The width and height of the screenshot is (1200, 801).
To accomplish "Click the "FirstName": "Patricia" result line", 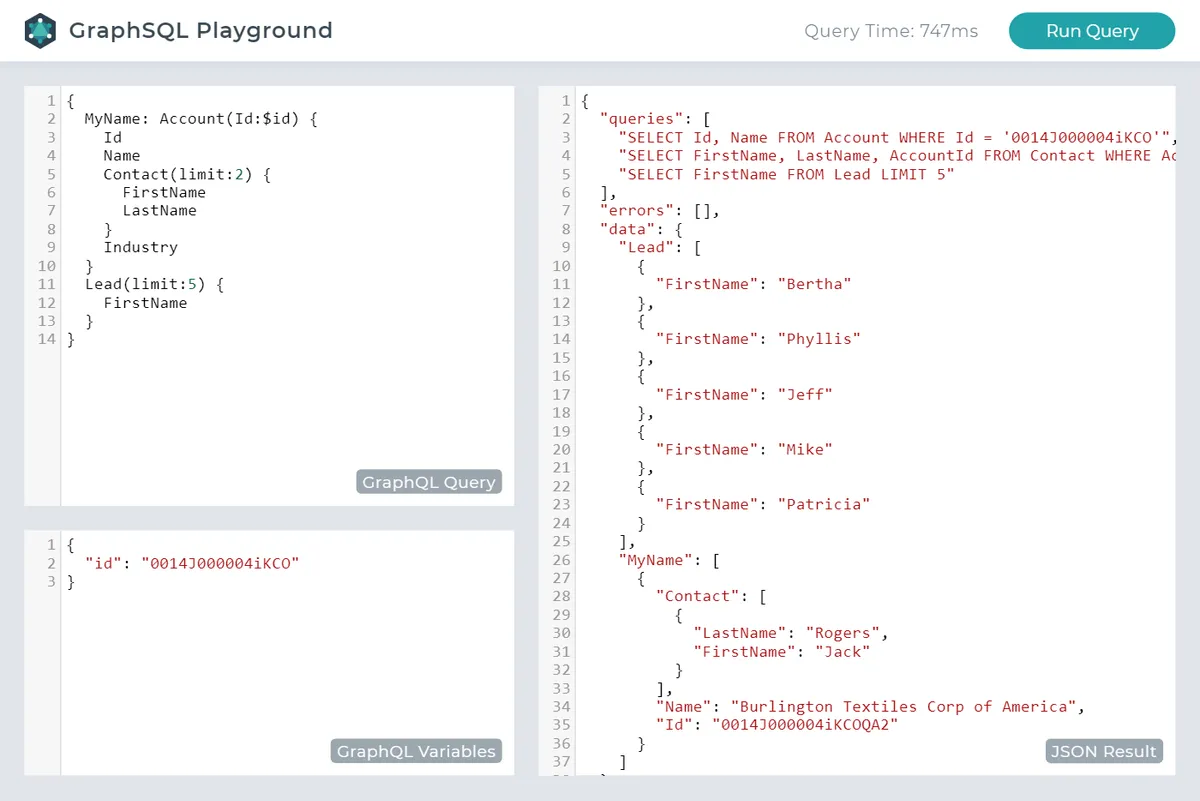I will click(763, 505).
